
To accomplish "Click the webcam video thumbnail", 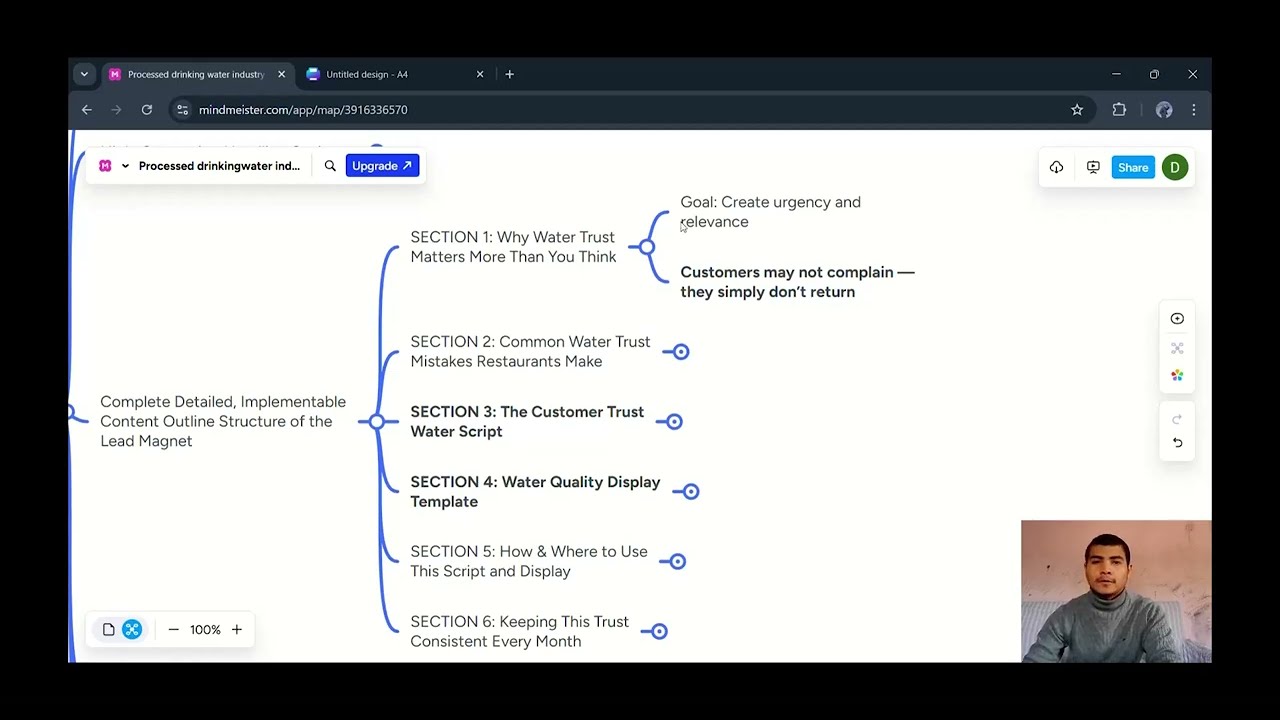I will (x=1116, y=591).
